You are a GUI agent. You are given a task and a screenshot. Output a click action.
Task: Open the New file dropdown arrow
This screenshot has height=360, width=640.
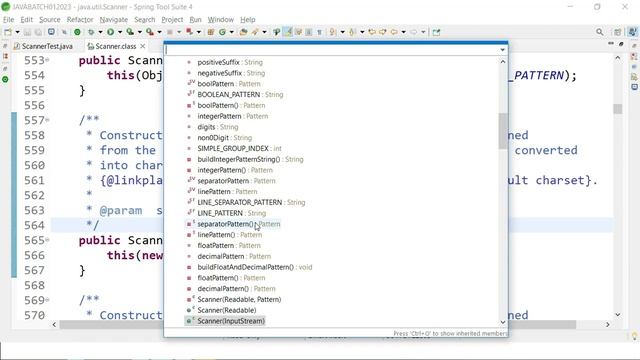(17, 32)
